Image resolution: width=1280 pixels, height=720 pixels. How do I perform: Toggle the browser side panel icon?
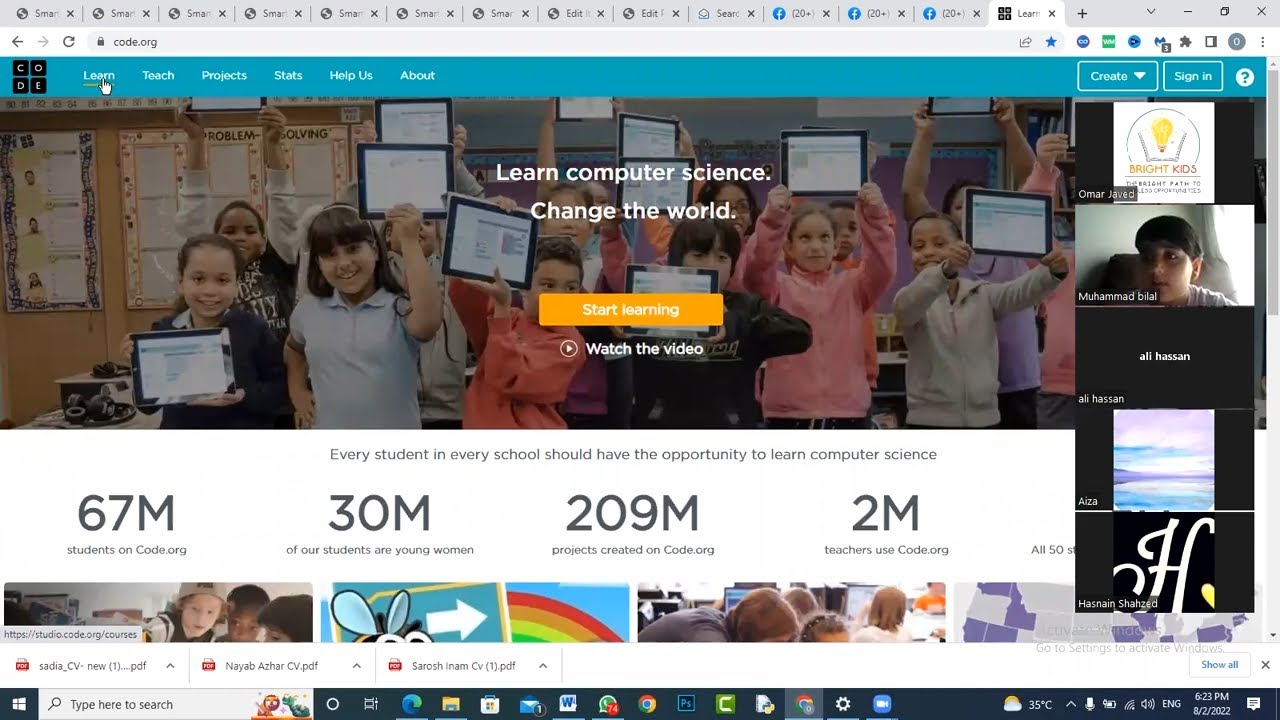tap(1211, 42)
